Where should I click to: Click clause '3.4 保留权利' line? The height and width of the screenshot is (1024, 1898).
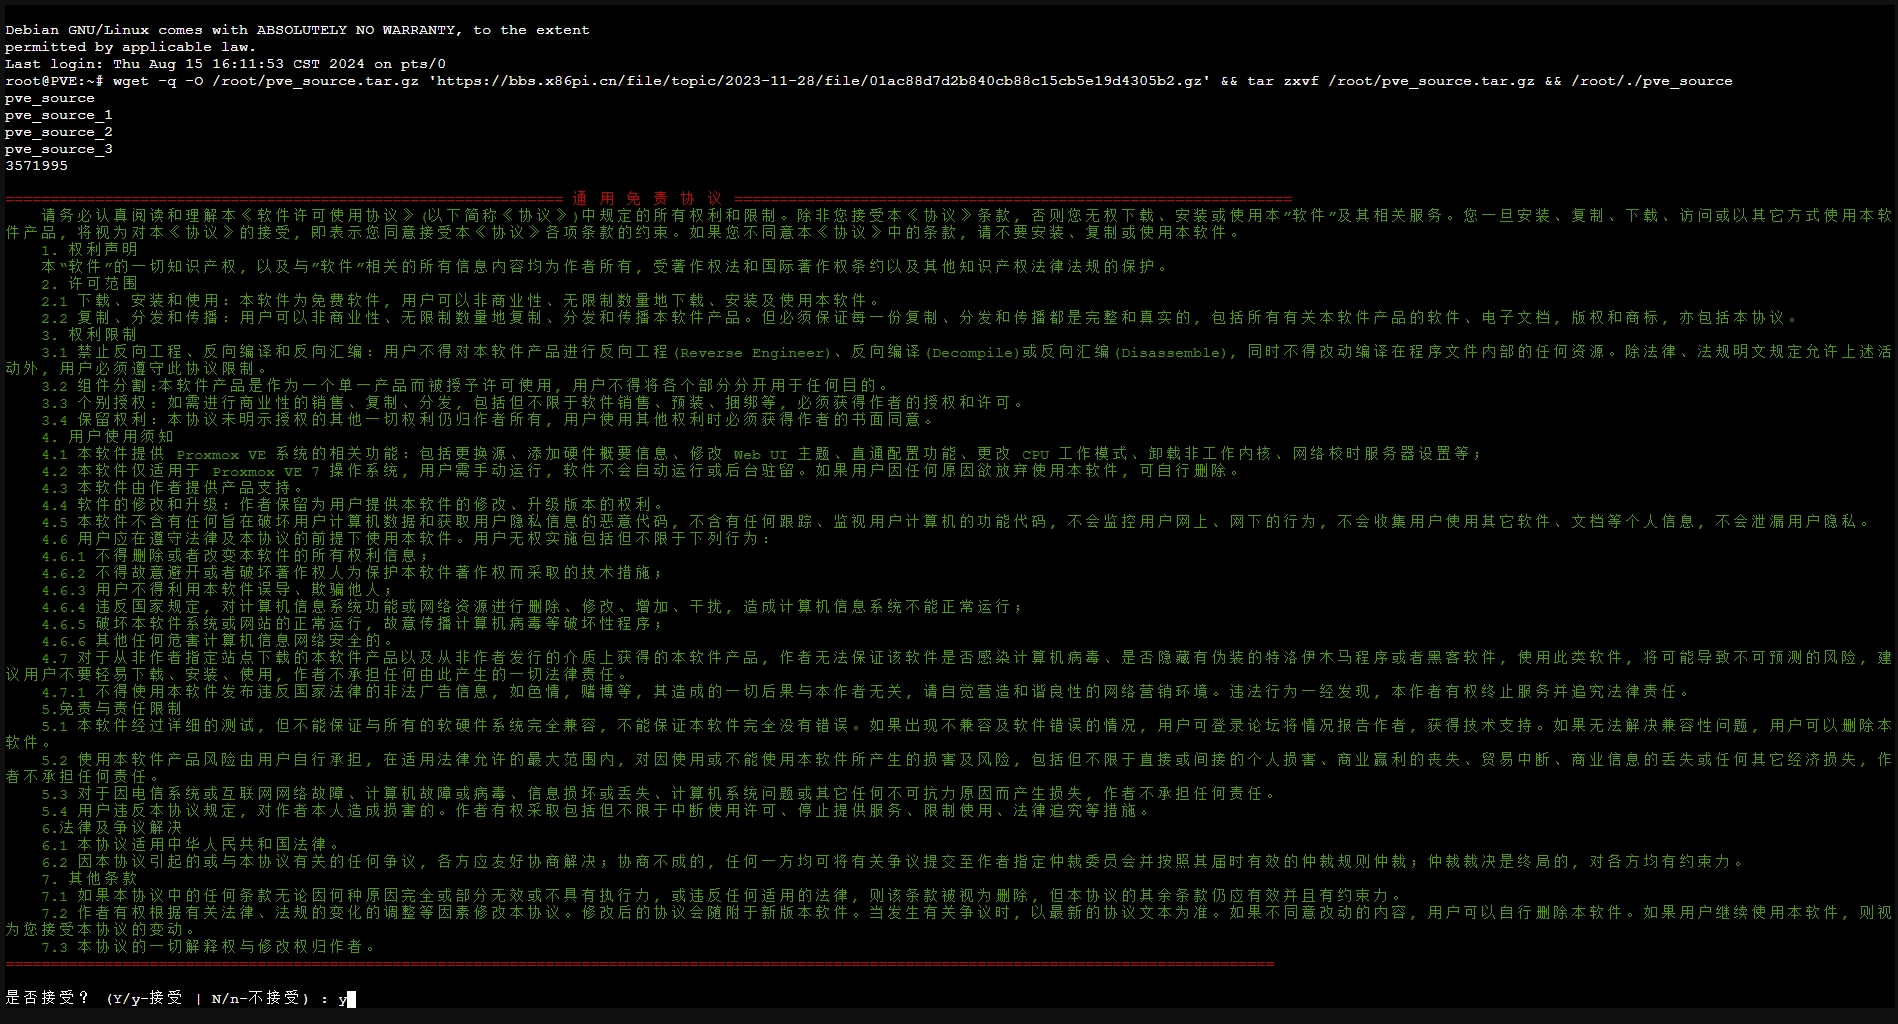(x=488, y=420)
